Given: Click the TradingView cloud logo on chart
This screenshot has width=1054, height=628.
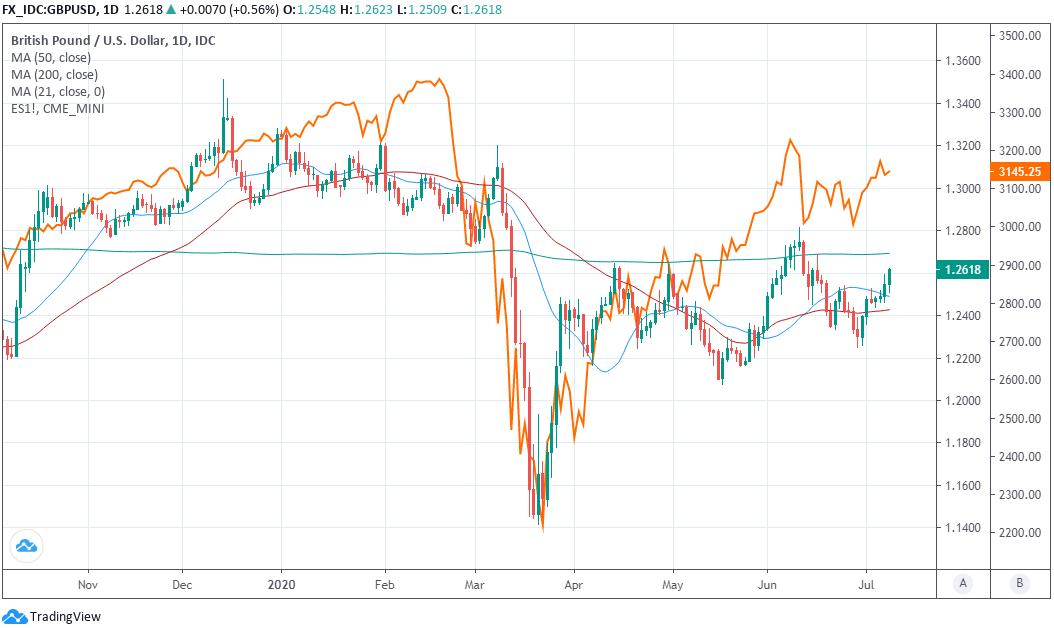Looking at the screenshot, I should coord(25,546).
